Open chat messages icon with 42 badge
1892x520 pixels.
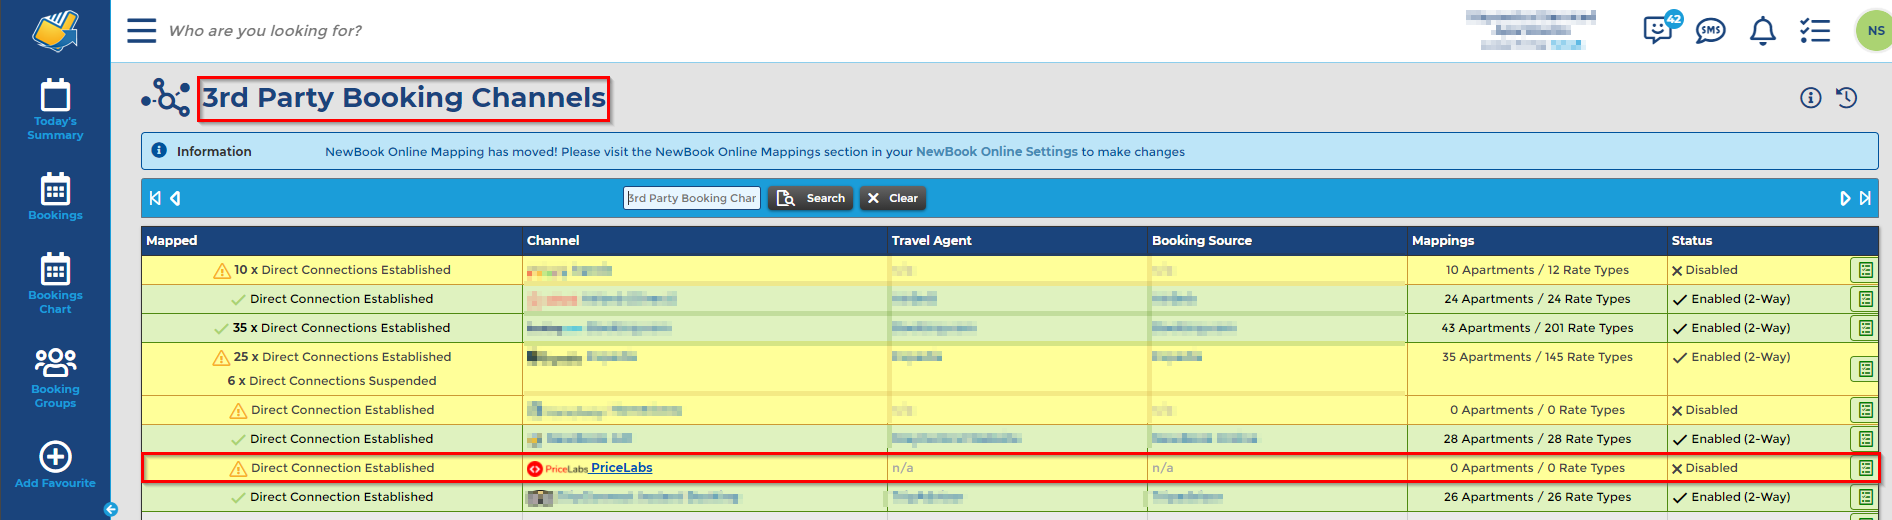coord(1661,28)
